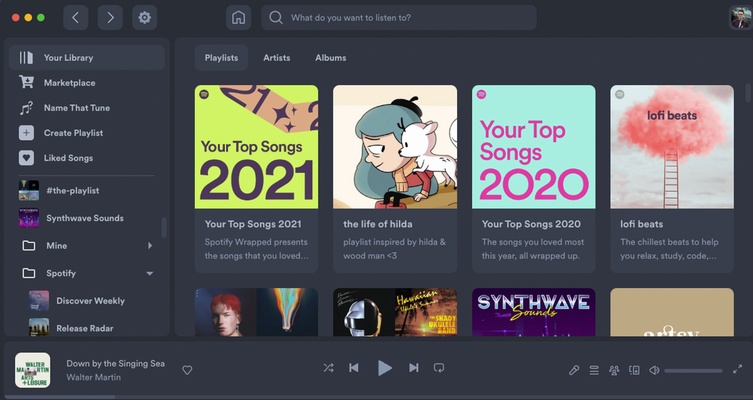This screenshot has height=400, width=753.
Task: Open settings with the gear icon
Action: pyautogui.click(x=145, y=18)
